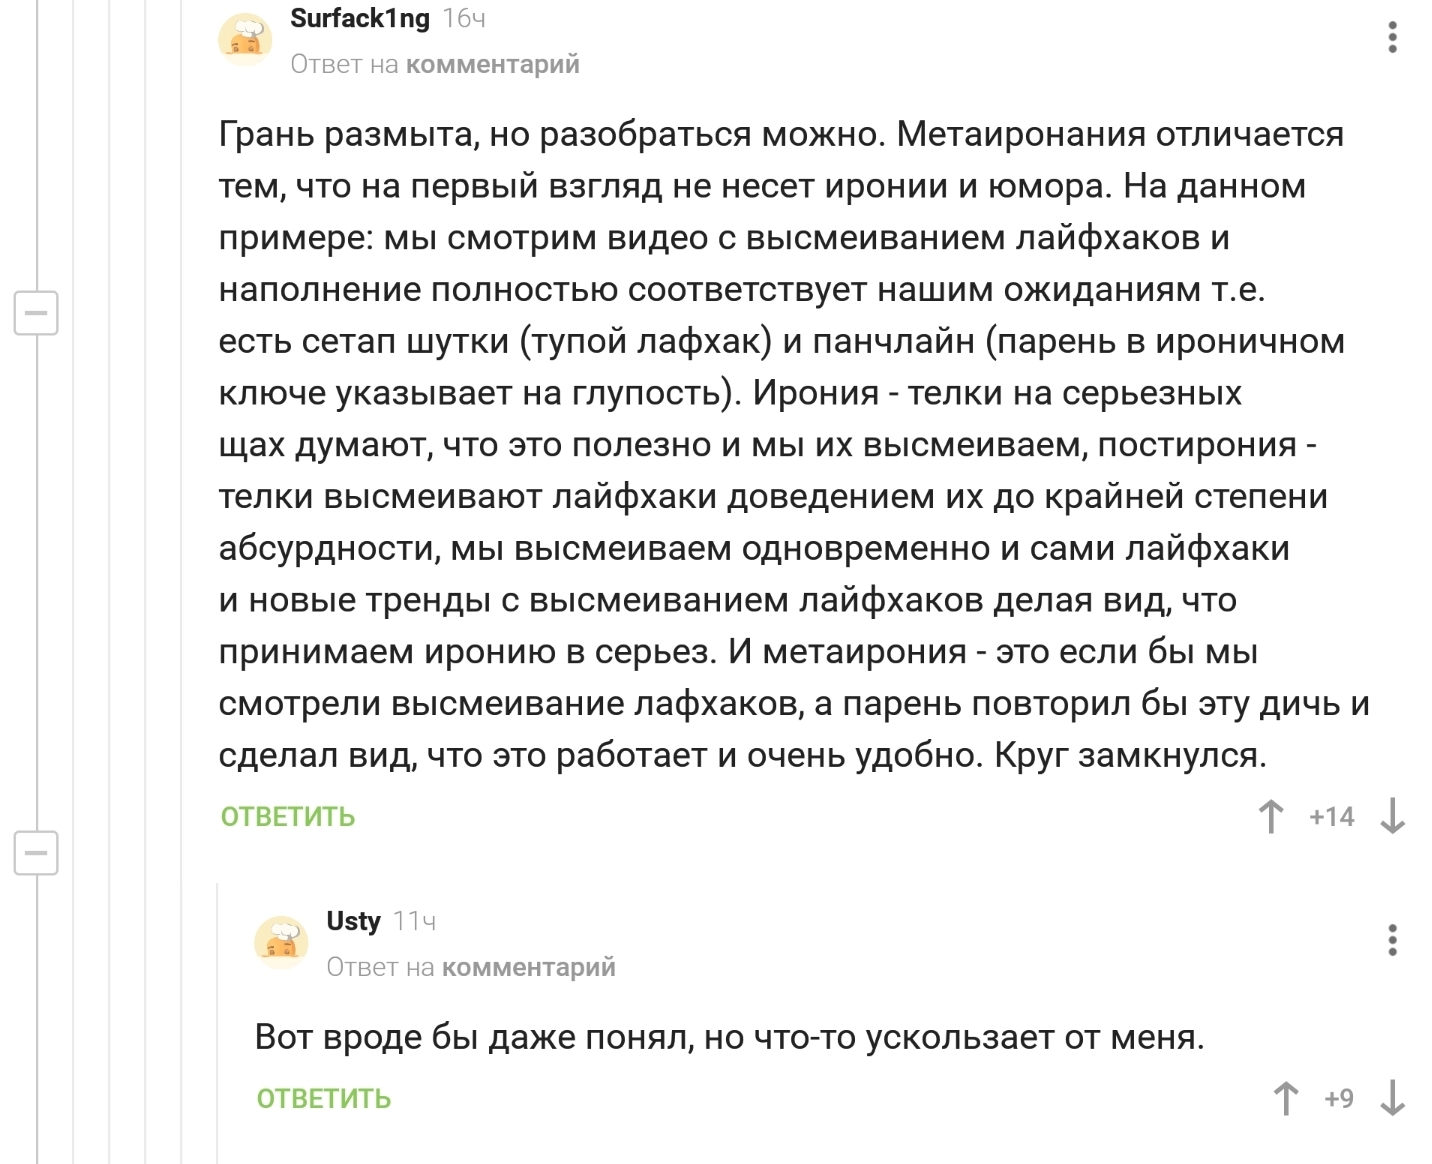The height and width of the screenshot is (1164, 1432).
Task: Downvote Usty's reply comment
Action: 1392,1099
